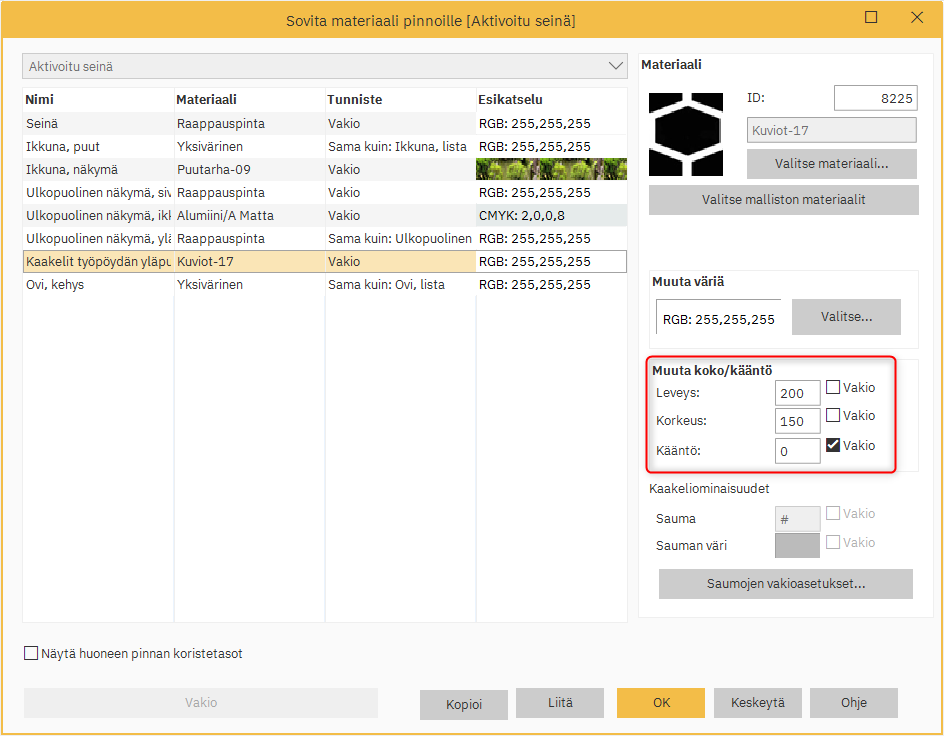944x736 pixels.
Task: Click the Kuviot-17 material preview thumbnail
Action: [685, 134]
